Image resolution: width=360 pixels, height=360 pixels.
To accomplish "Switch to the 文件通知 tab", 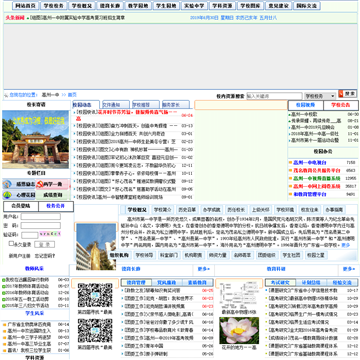I will (x=116, y=104).
